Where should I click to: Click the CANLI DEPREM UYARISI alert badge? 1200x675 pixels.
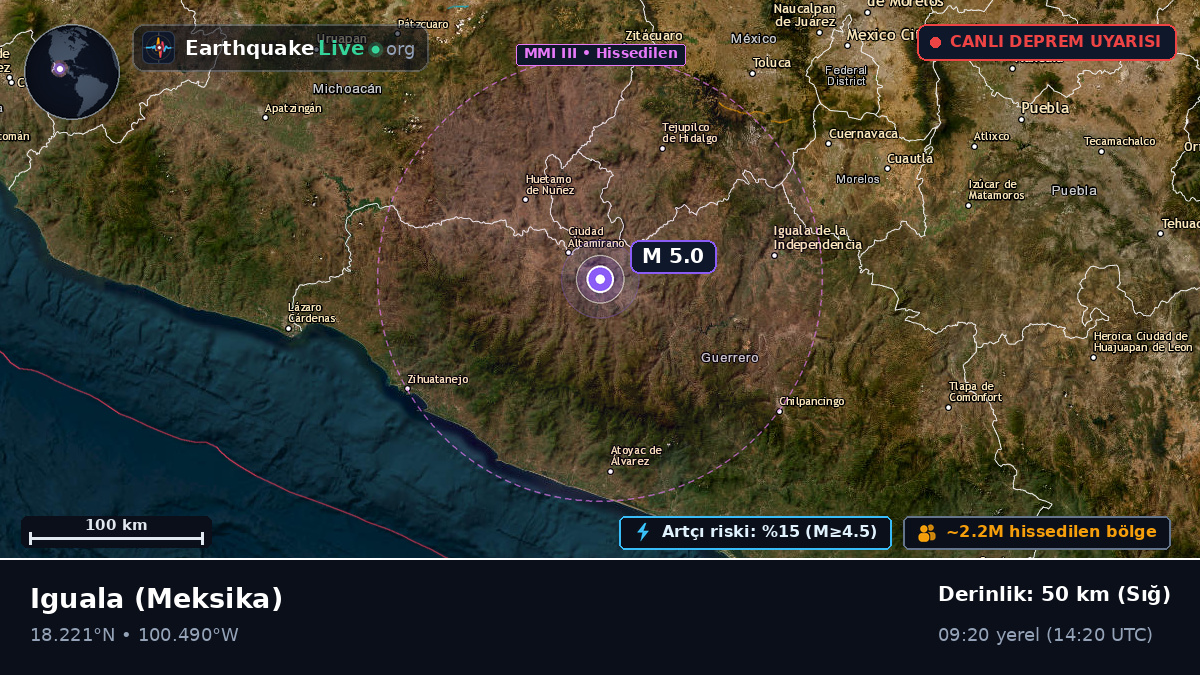(1046, 42)
